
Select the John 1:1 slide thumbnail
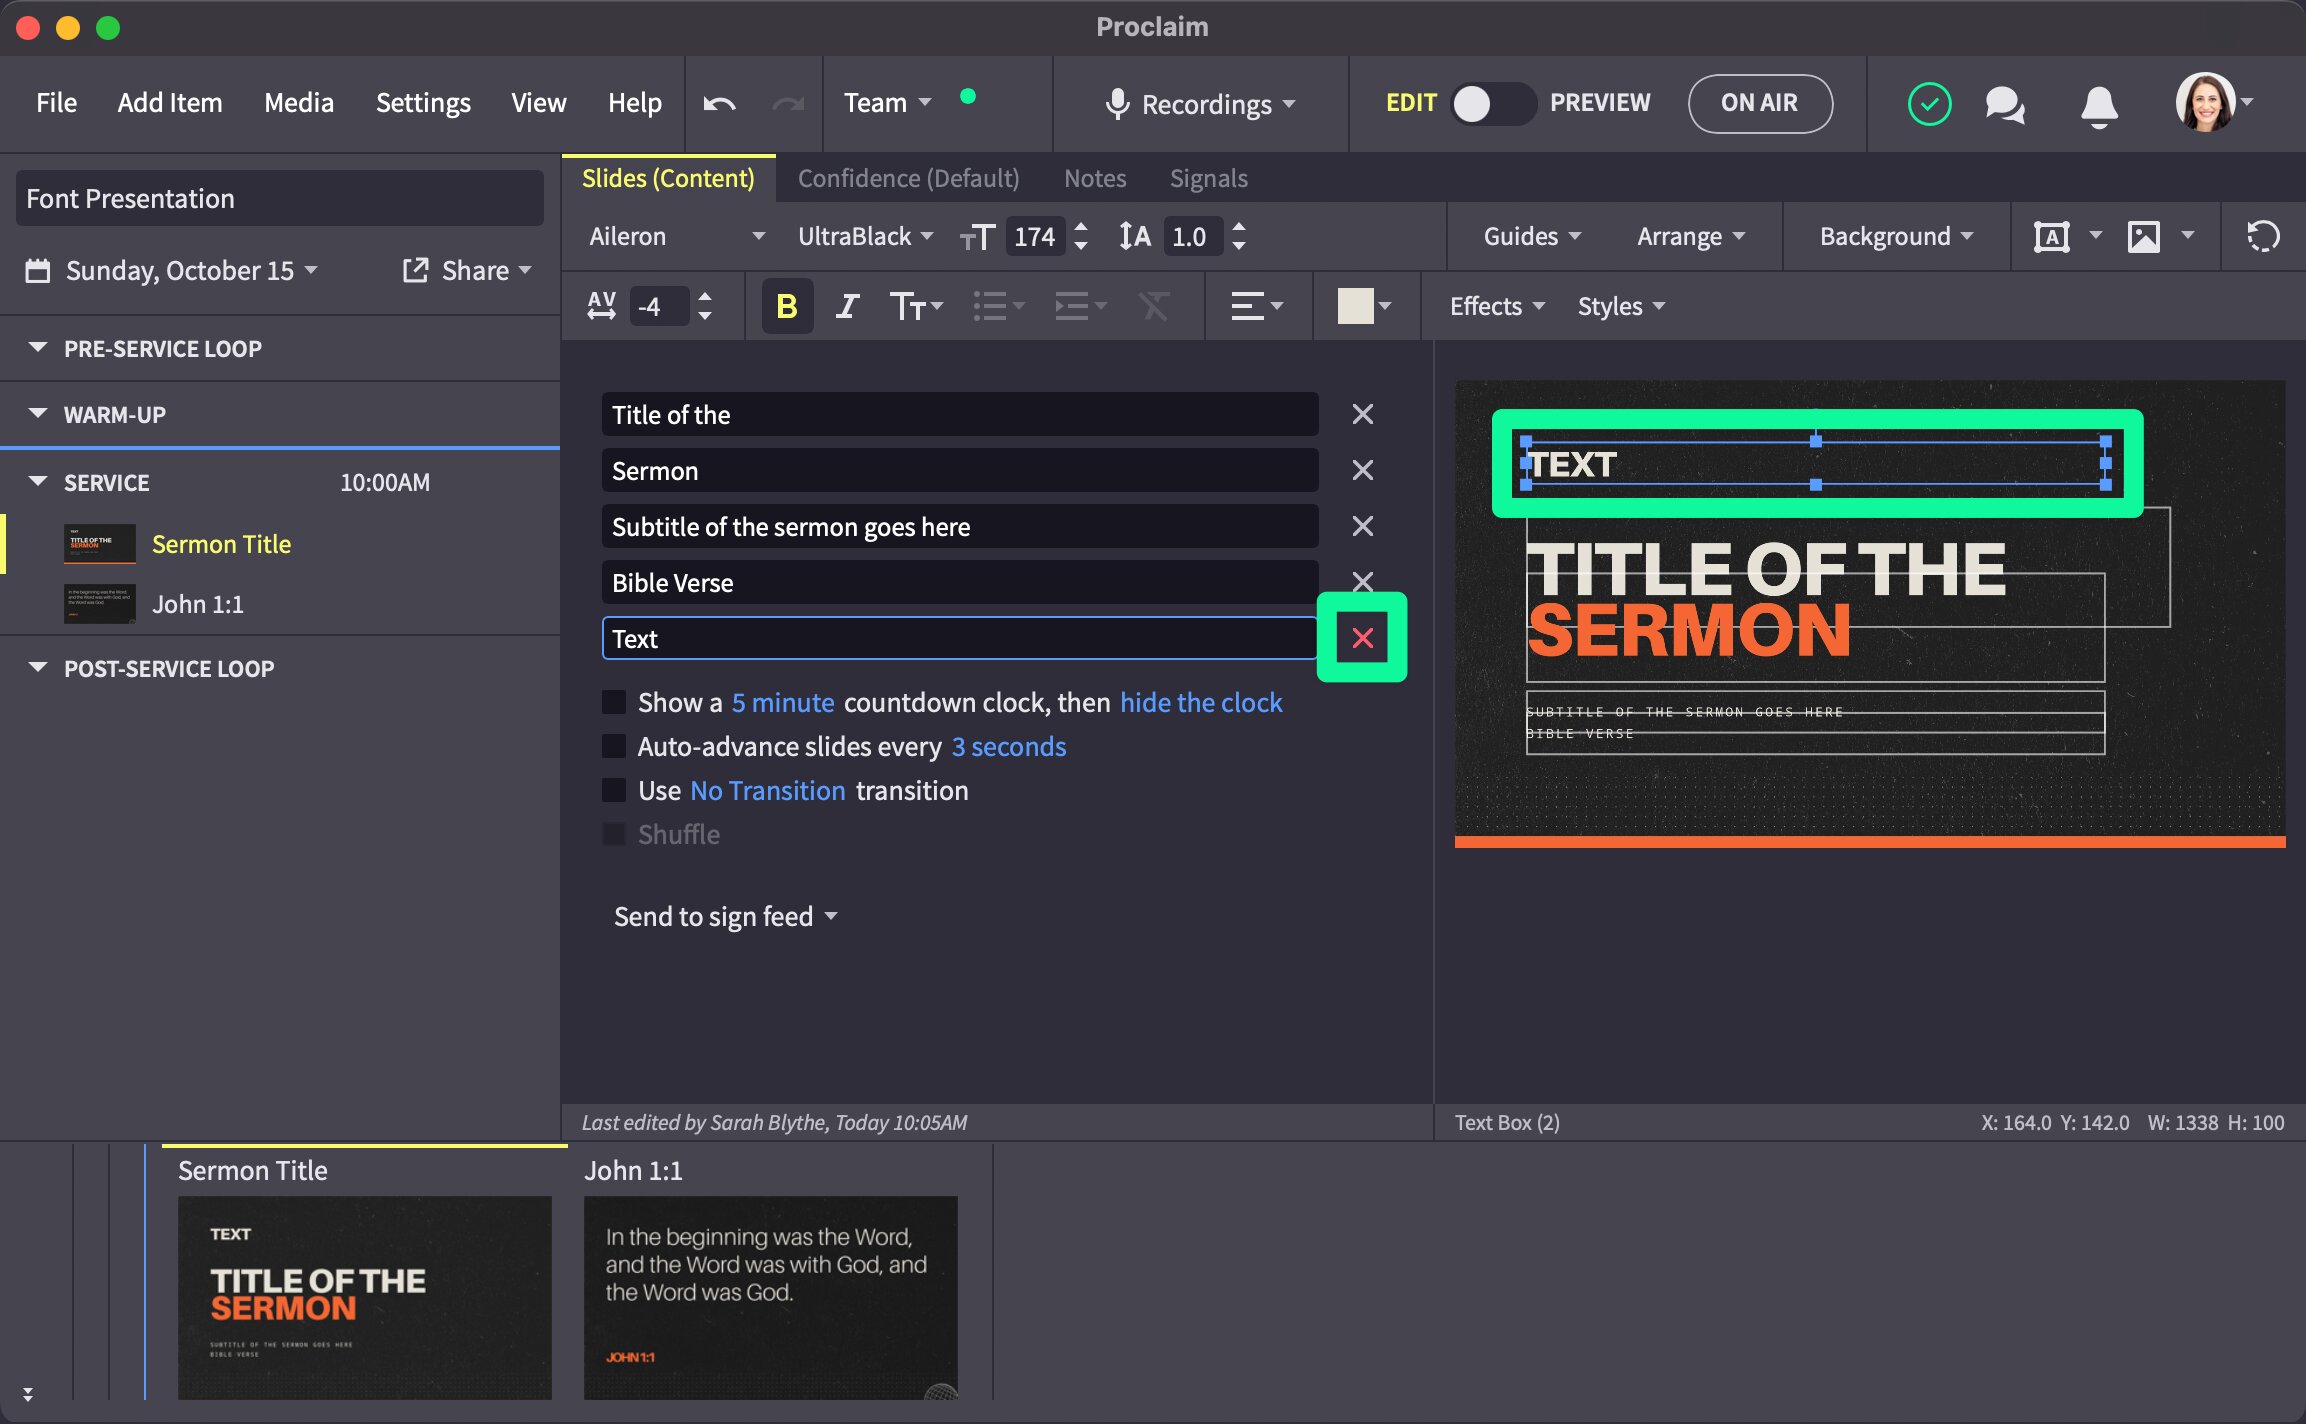click(x=770, y=1297)
